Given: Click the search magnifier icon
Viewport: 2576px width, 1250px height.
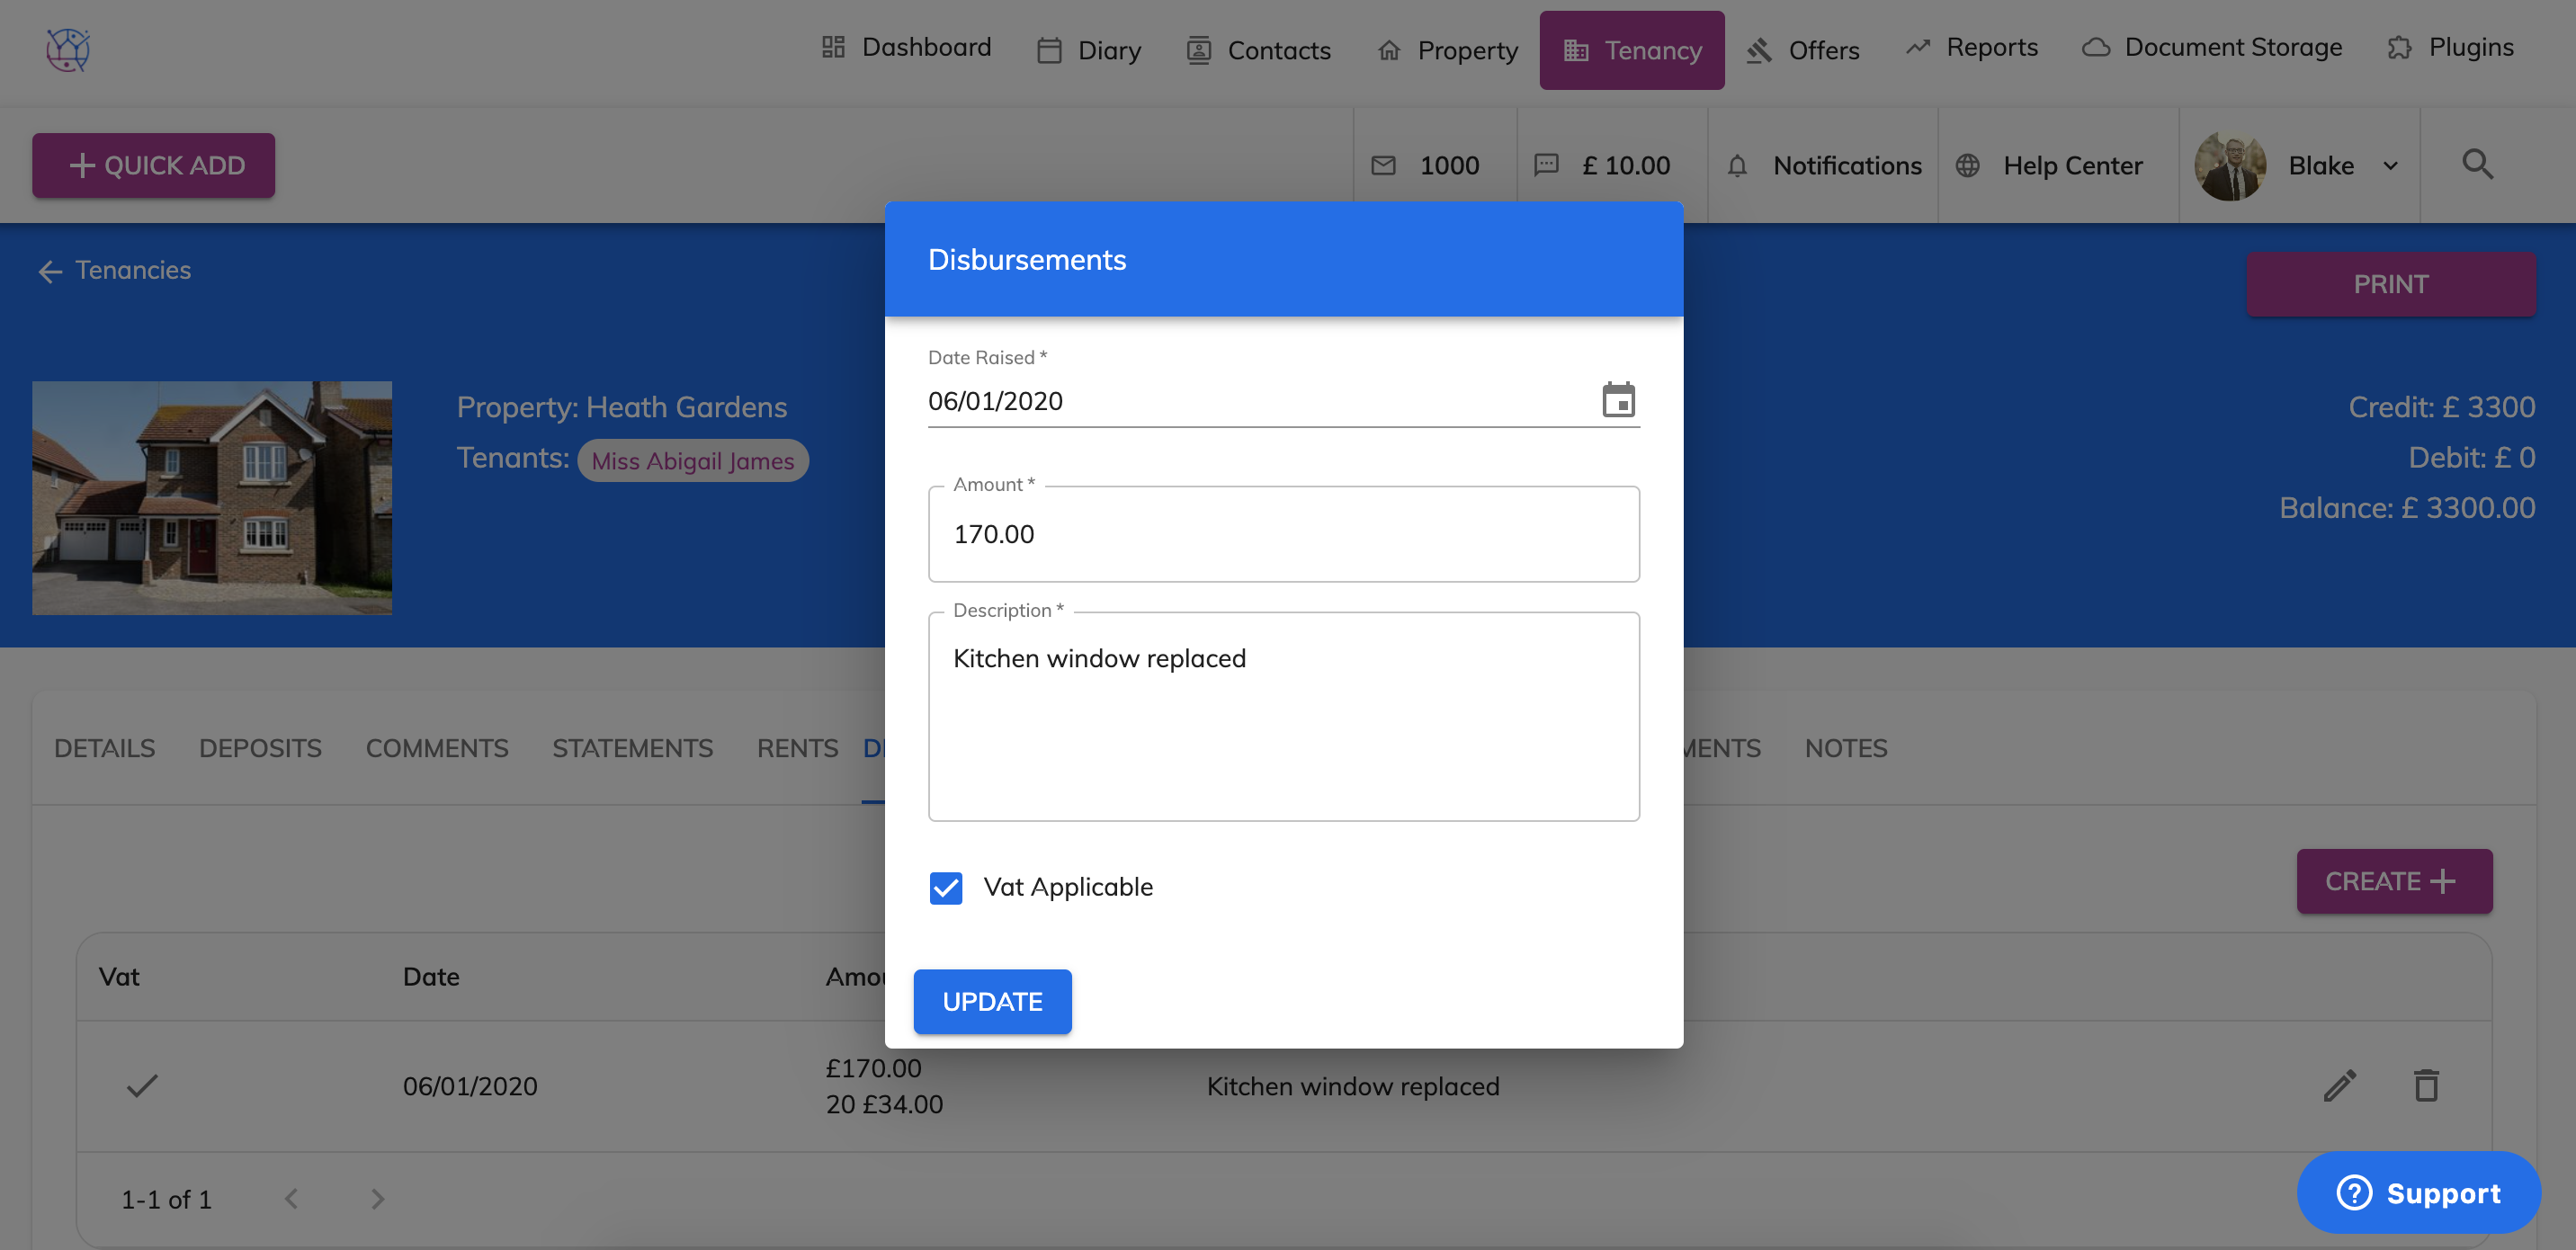Looking at the screenshot, I should [x=2477, y=164].
